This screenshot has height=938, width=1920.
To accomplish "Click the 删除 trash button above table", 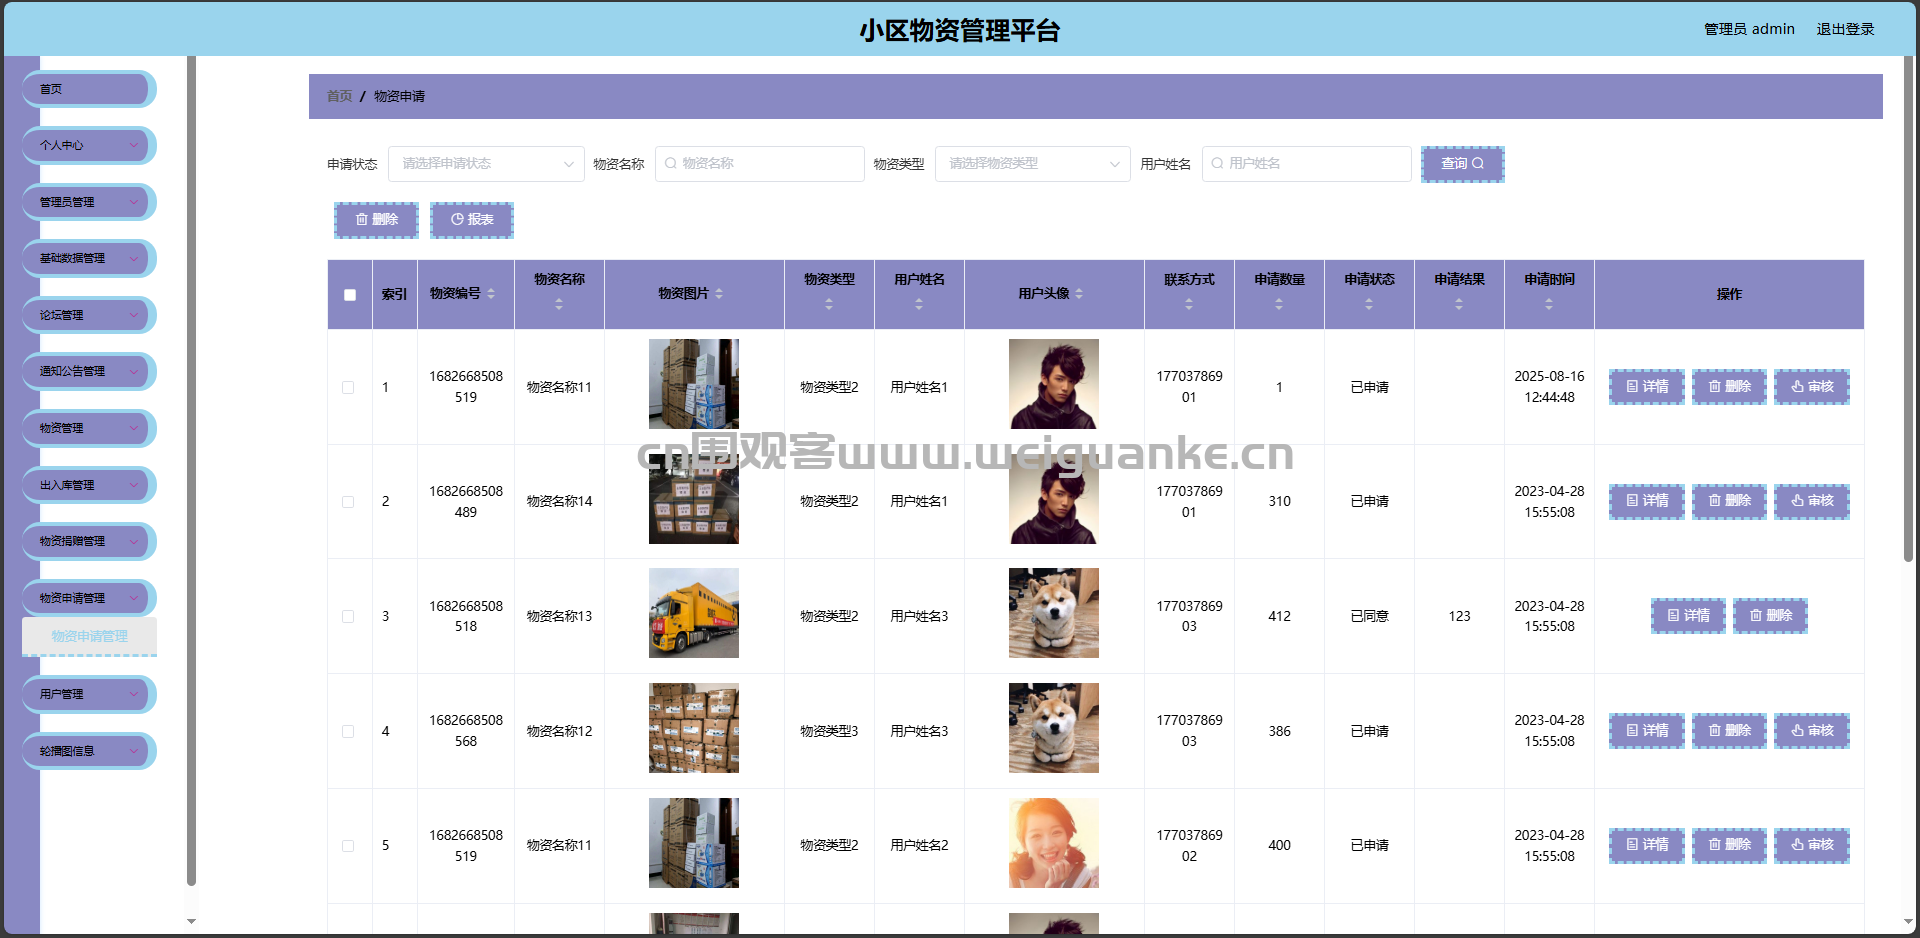I will pos(376,220).
